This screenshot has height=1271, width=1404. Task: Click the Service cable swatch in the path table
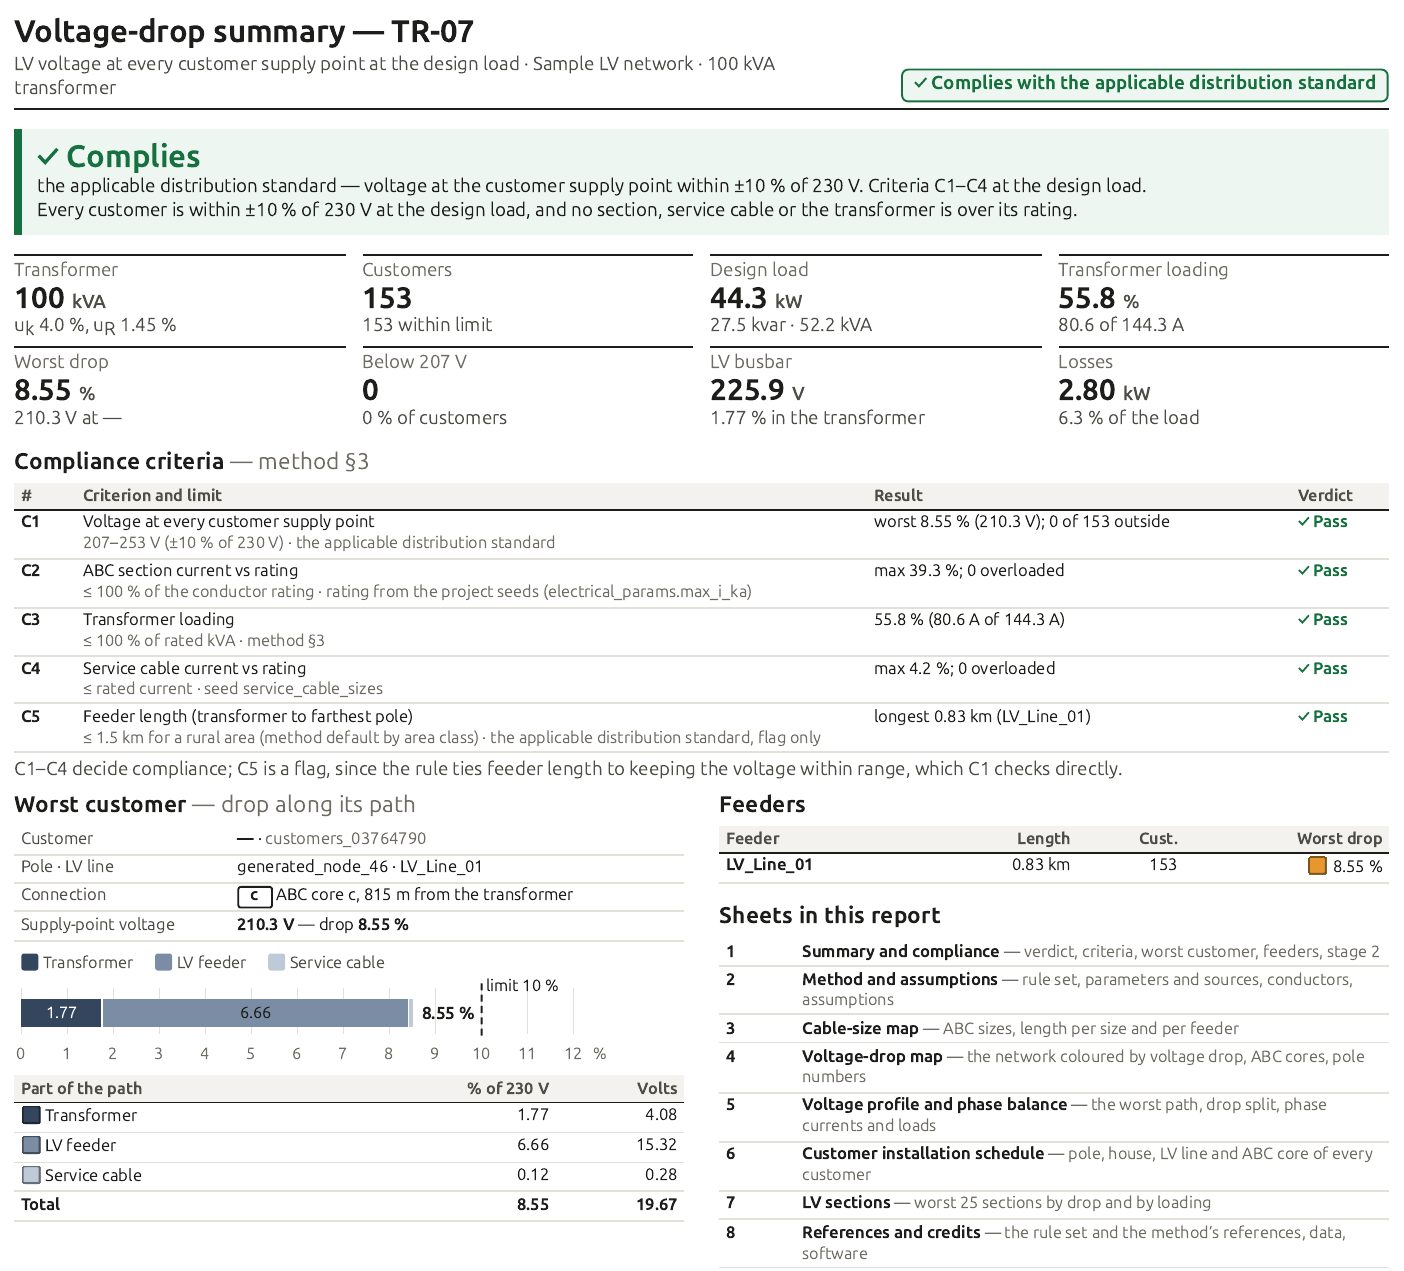(31, 1176)
